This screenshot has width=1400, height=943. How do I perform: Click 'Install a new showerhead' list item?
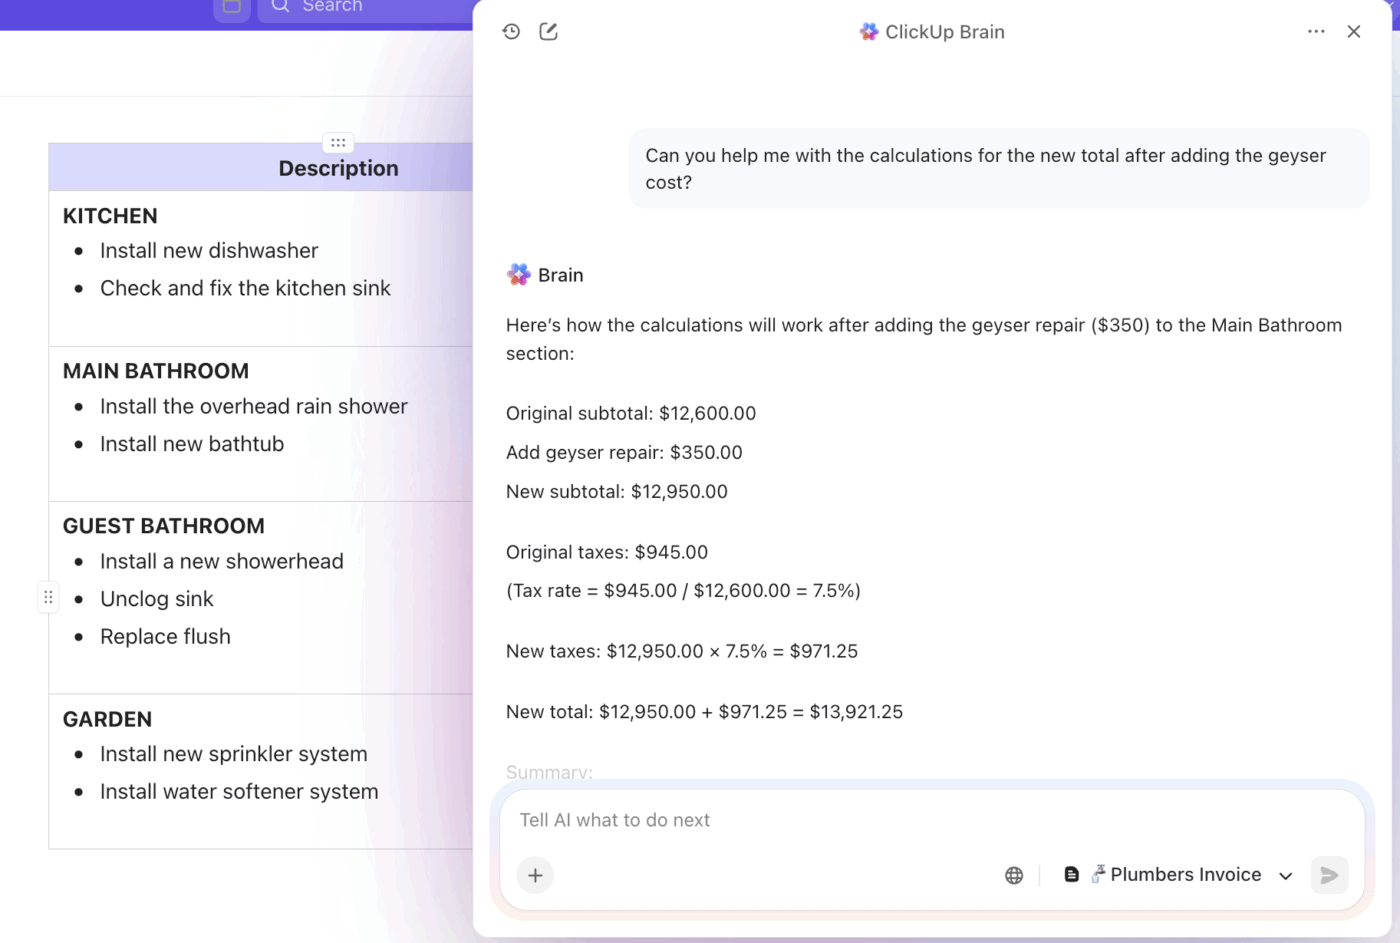tap(222, 562)
